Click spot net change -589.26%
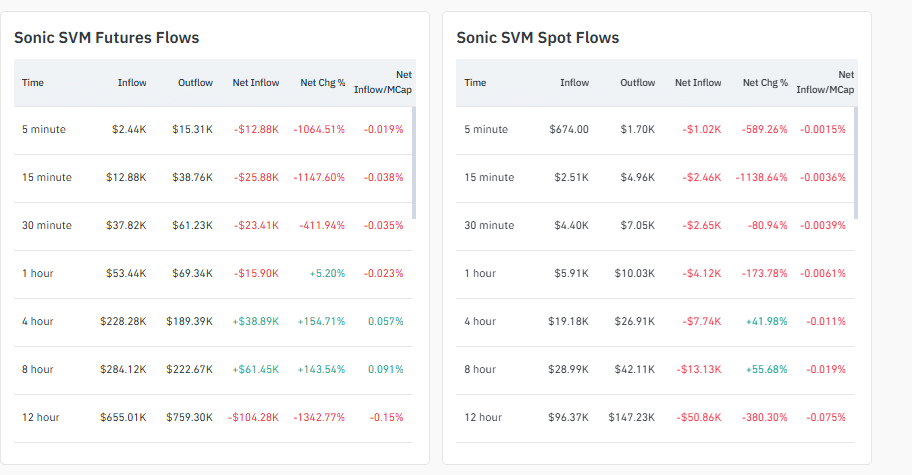Viewport: 912px width, 475px height. pos(764,129)
